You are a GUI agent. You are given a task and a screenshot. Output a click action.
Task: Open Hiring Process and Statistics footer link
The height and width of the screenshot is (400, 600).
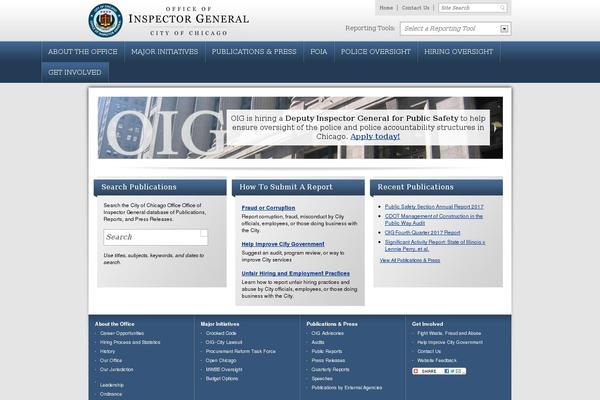[x=130, y=342]
